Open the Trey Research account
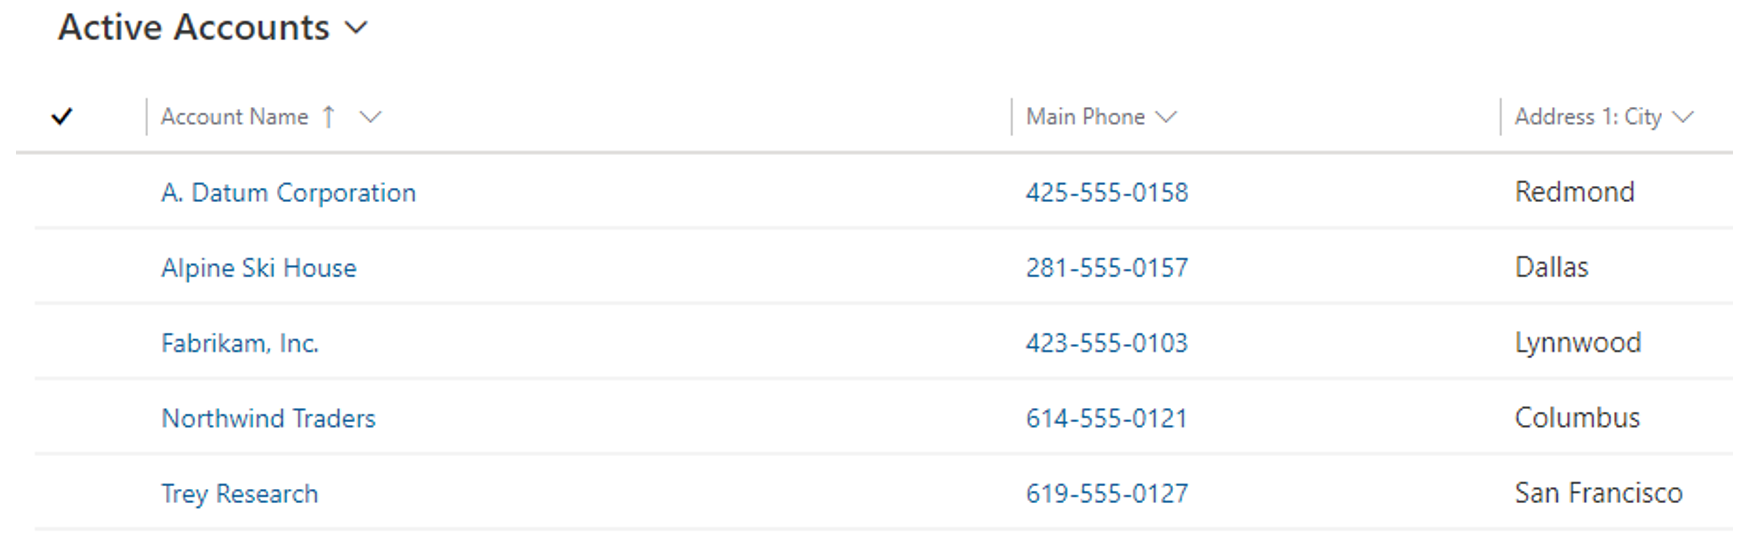 [240, 494]
